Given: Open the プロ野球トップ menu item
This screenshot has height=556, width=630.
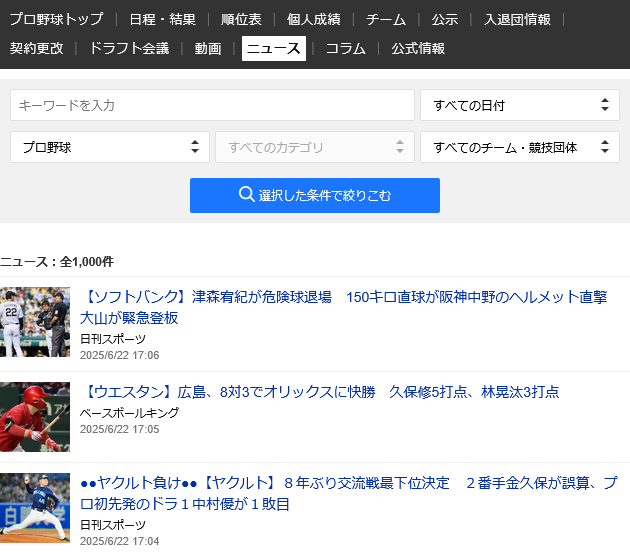Looking at the screenshot, I should click(x=56, y=19).
